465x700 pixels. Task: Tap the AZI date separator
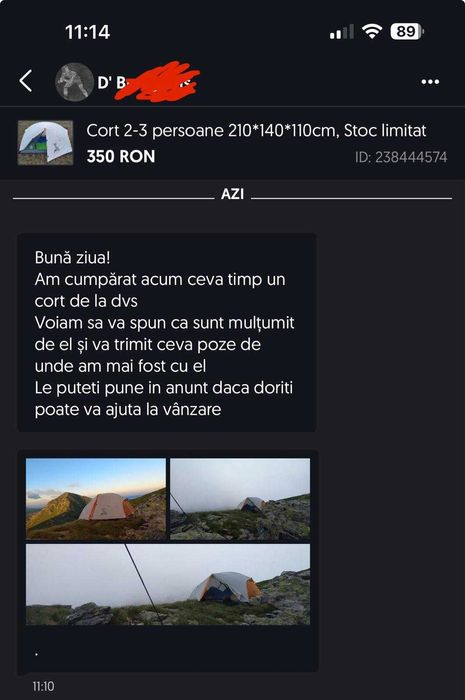tap(232, 194)
